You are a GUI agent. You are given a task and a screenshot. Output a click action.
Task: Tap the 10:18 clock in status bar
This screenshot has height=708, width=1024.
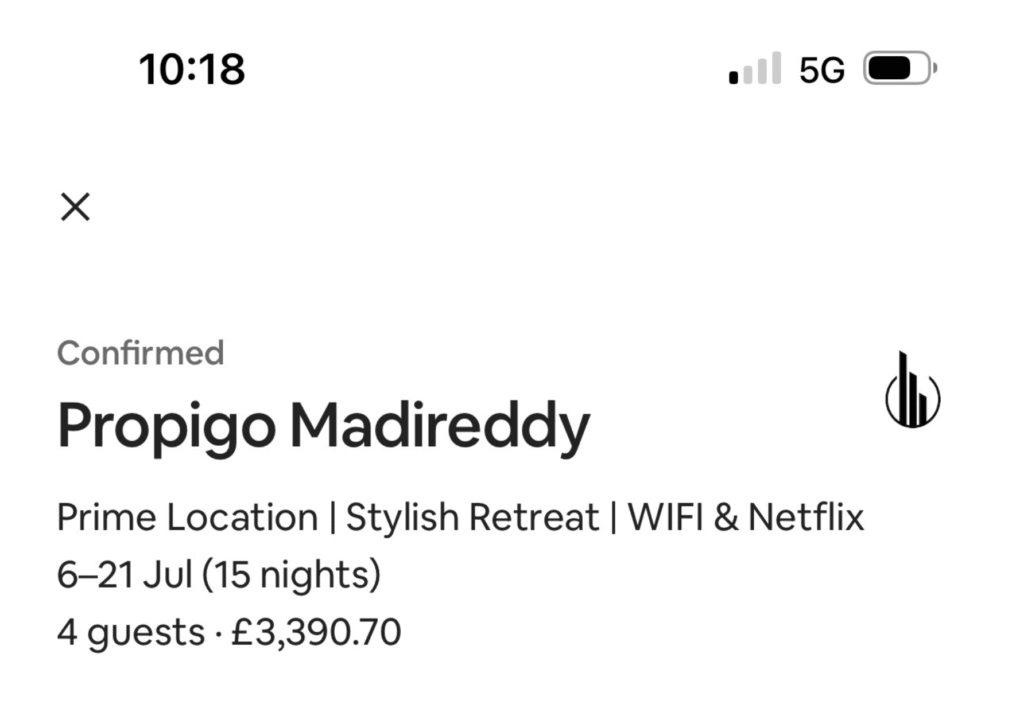(x=191, y=70)
